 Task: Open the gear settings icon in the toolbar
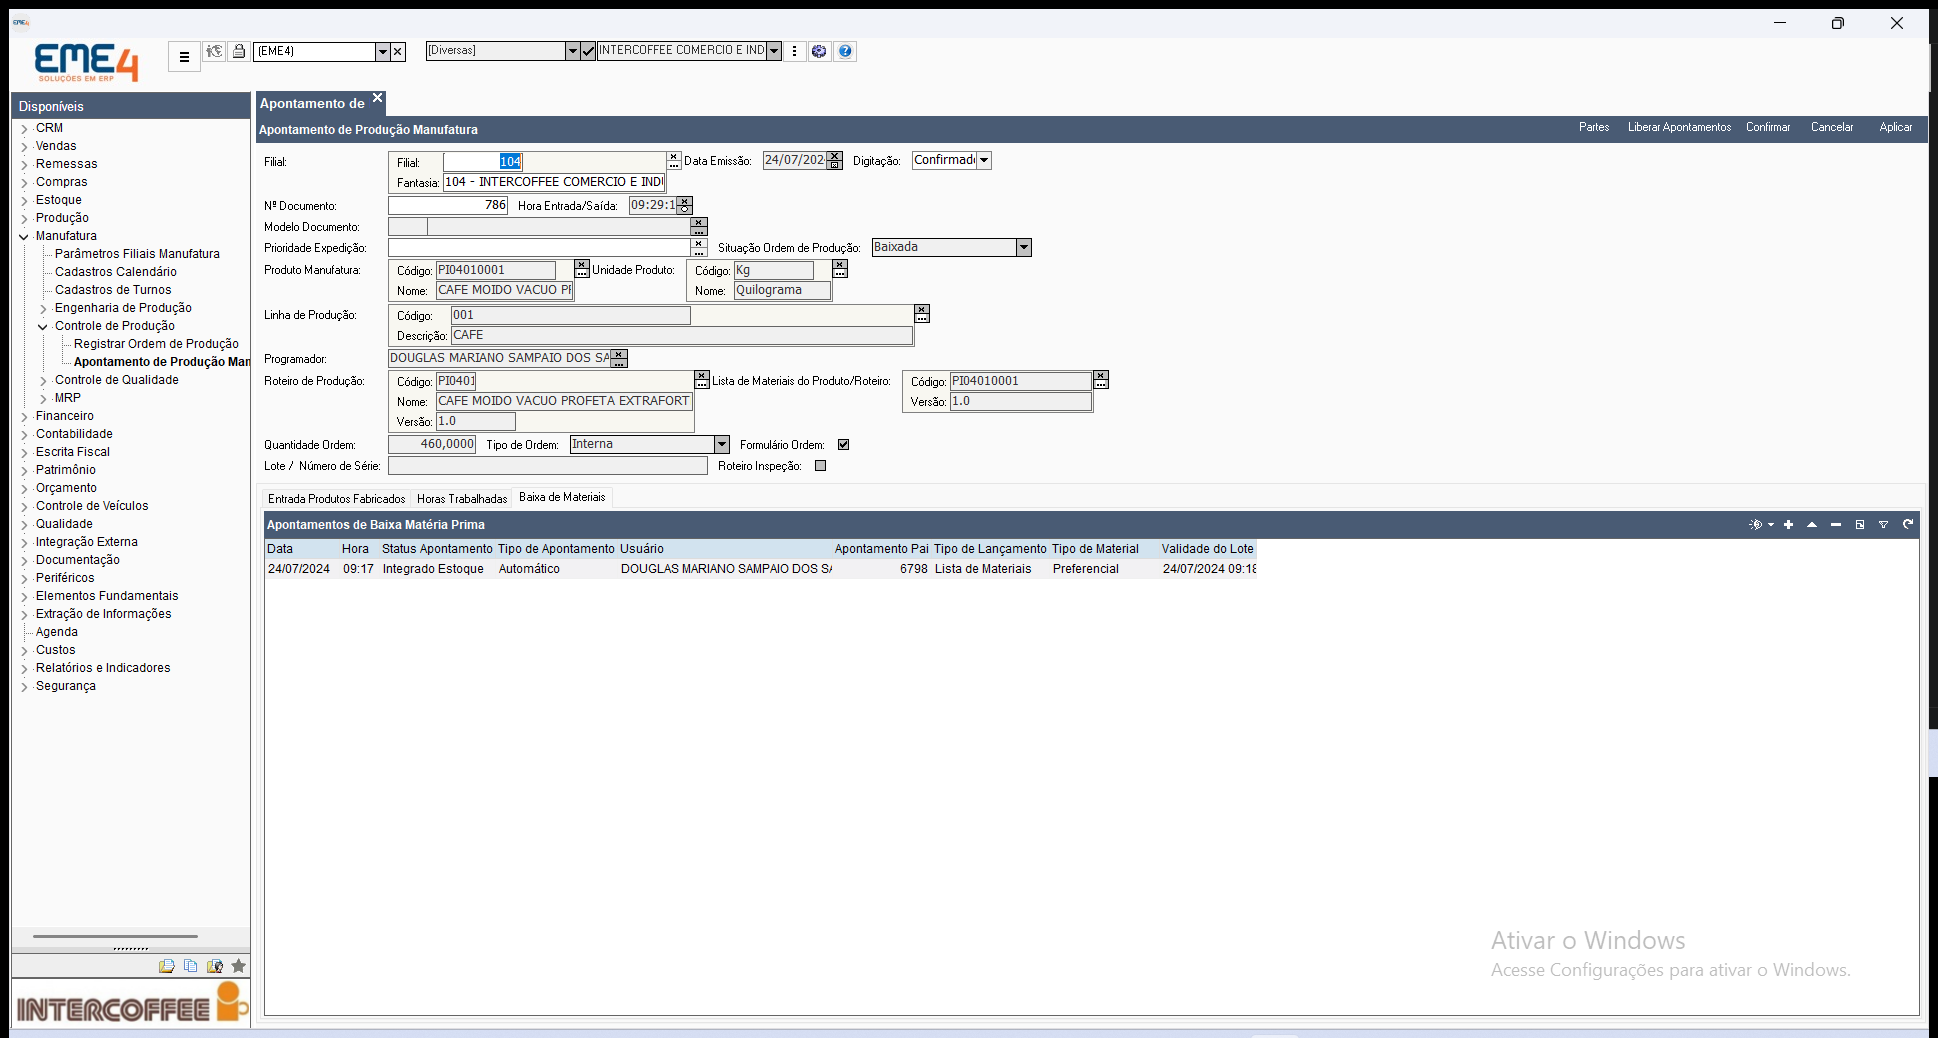click(x=819, y=51)
